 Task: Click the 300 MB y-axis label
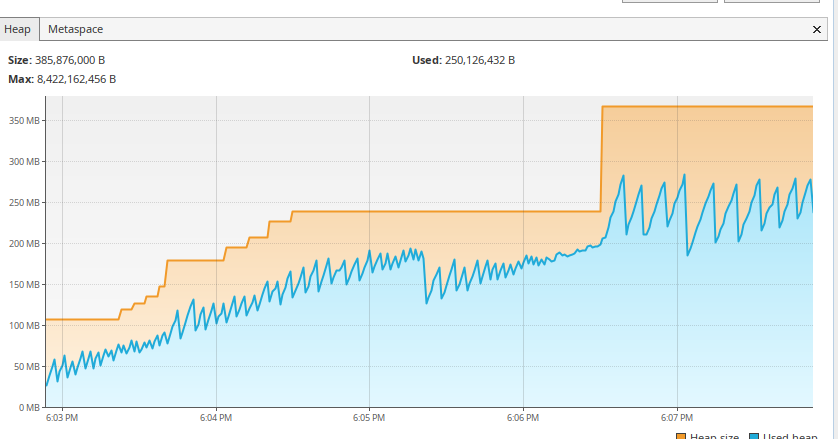click(24, 161)
